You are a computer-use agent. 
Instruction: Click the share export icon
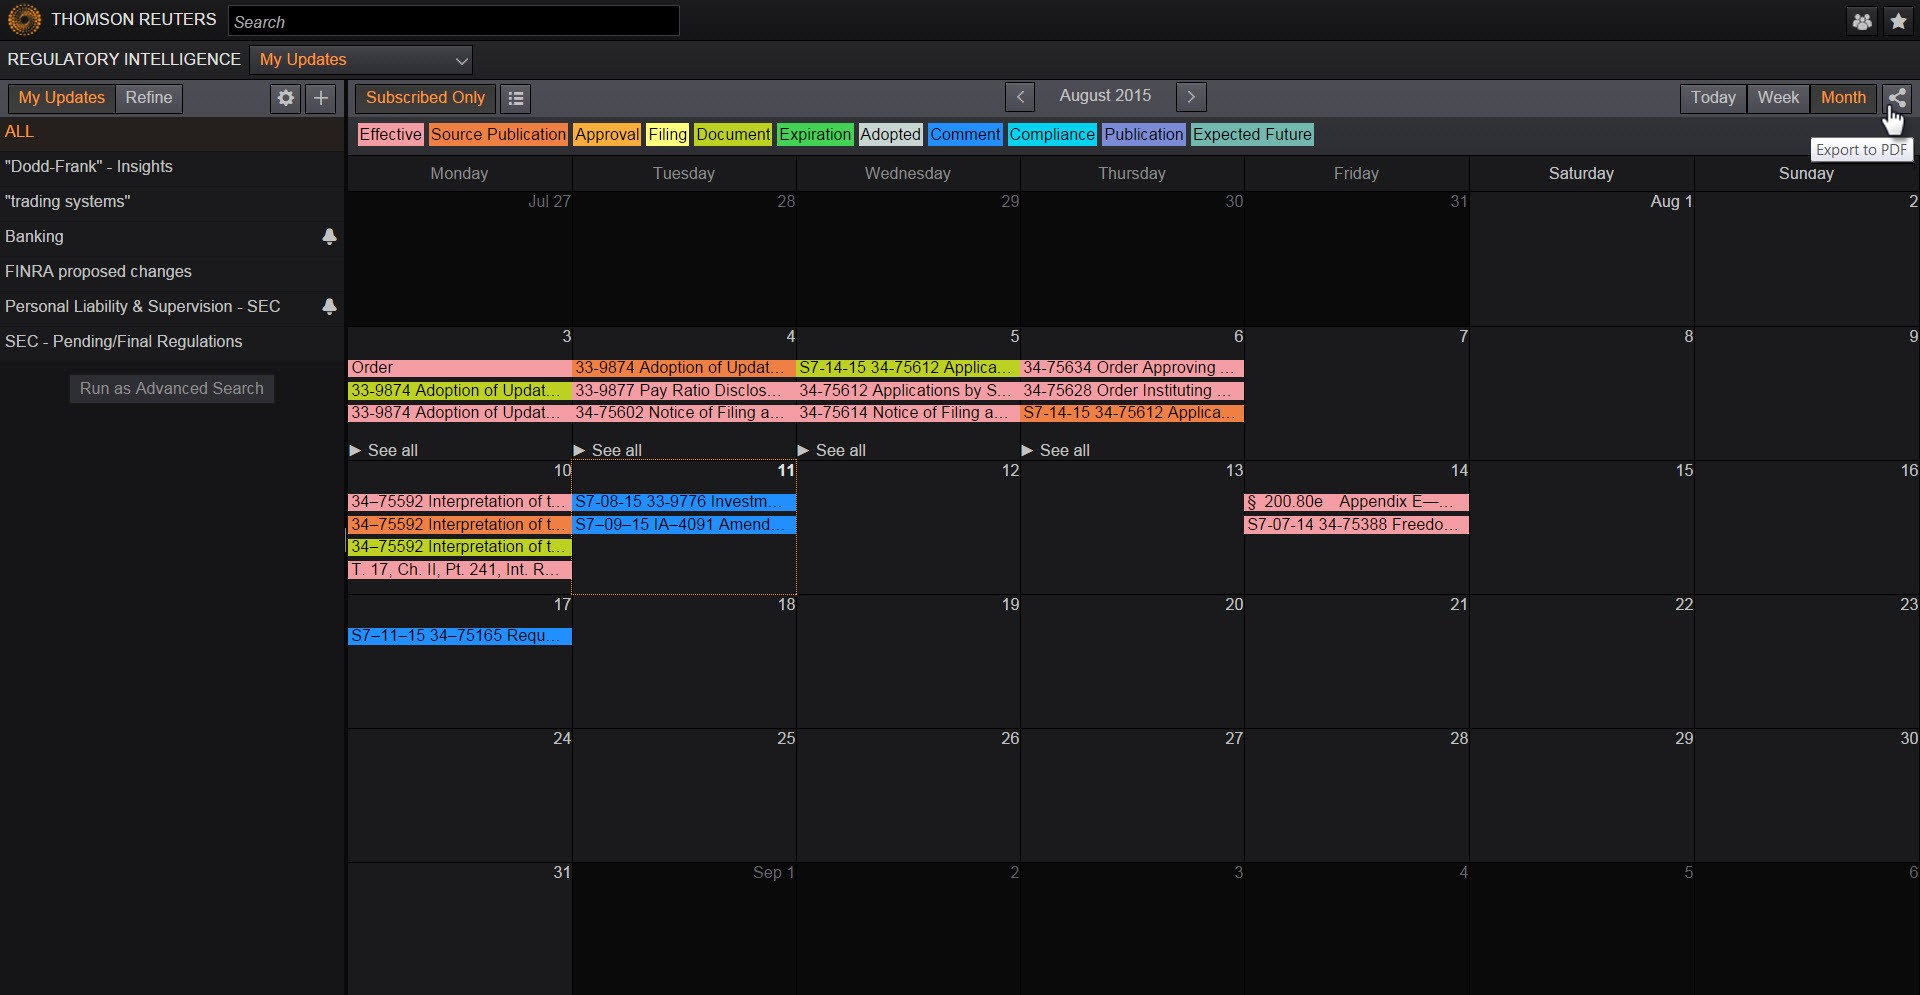[1897, 98]
